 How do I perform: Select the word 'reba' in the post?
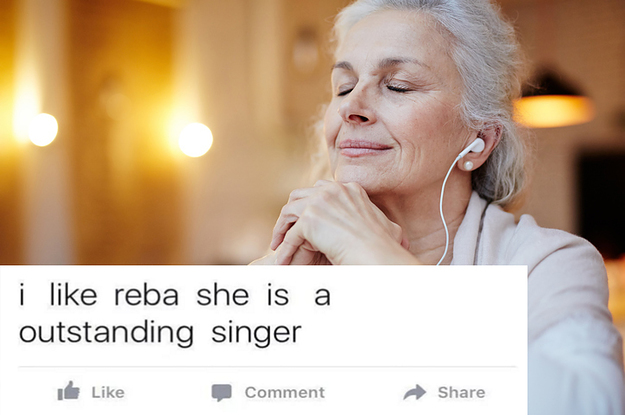pos(146,295)
